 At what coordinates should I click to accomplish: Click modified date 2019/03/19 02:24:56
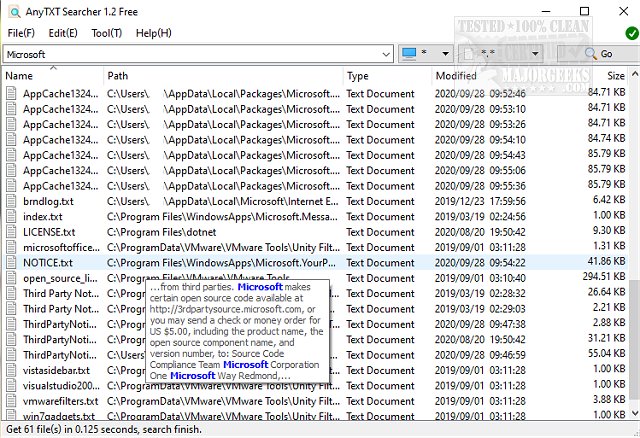point(480,217)
